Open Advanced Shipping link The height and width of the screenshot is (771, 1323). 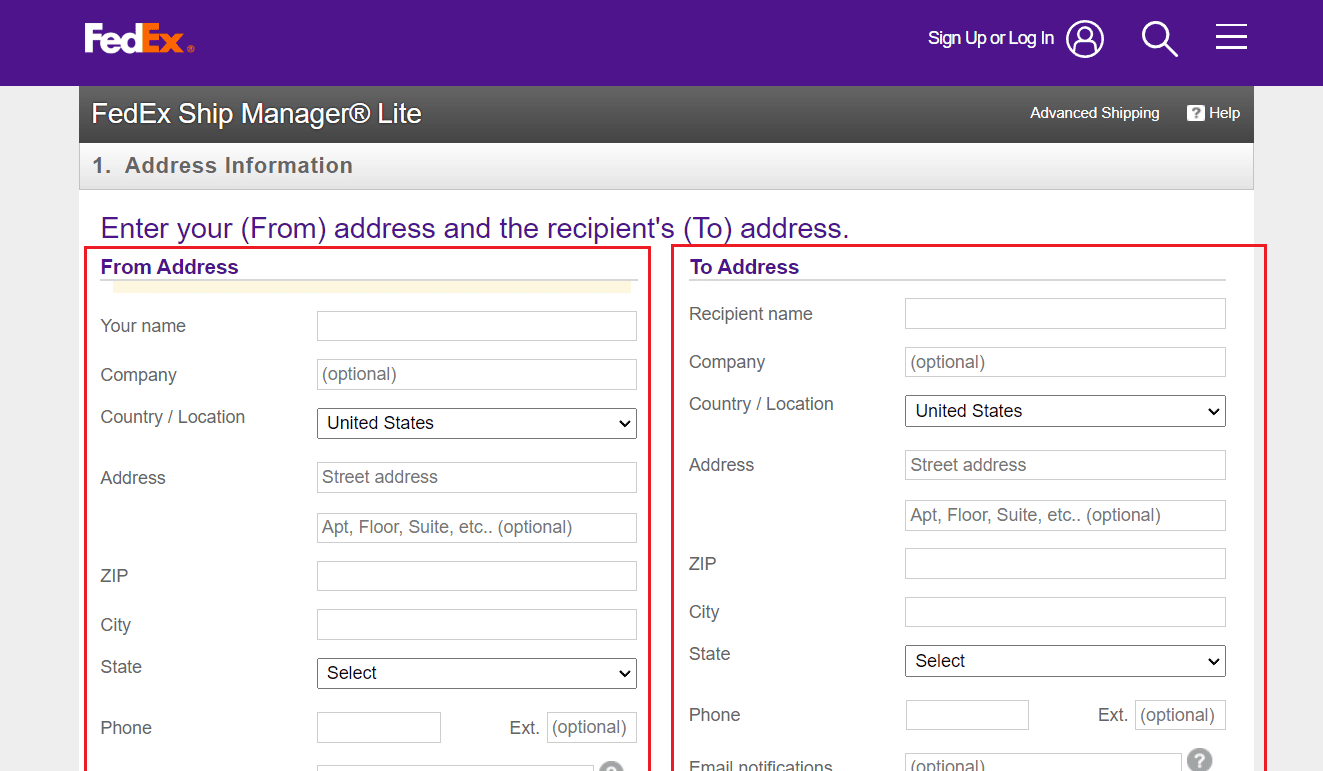click(x=1095, y=113)
